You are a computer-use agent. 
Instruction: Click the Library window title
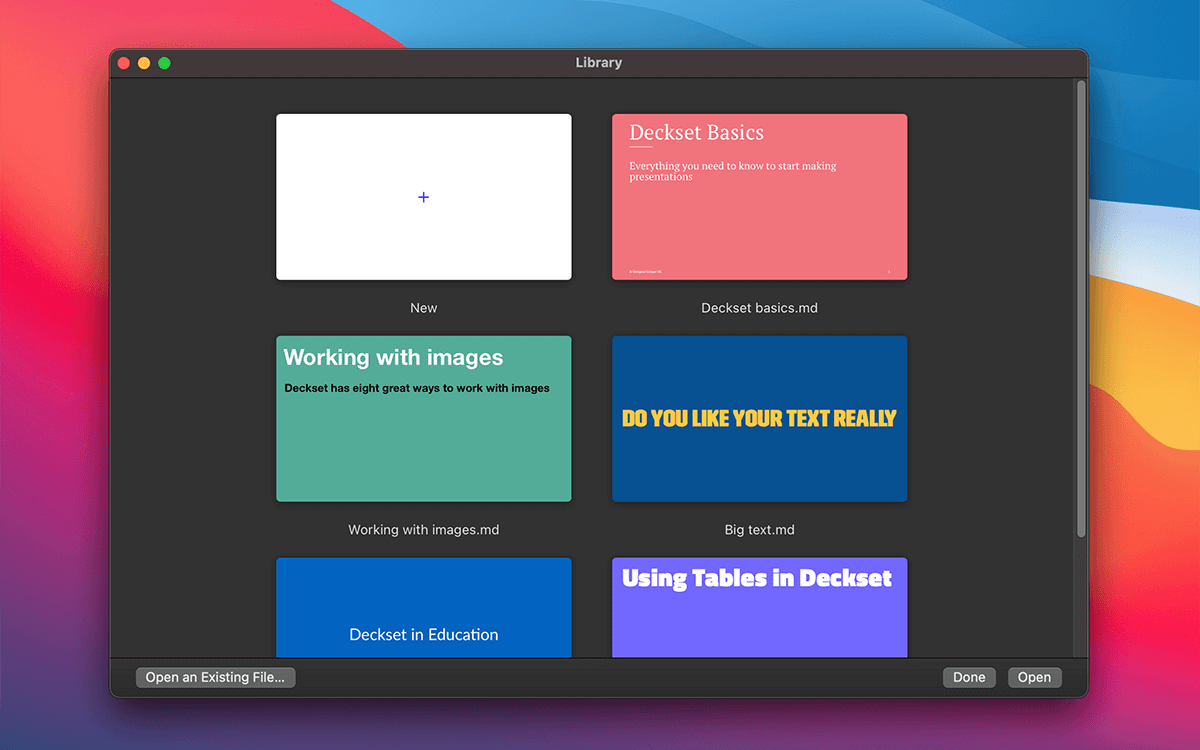tap(599, 63)
